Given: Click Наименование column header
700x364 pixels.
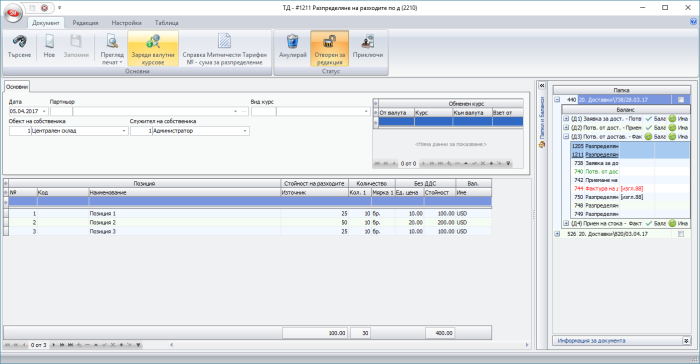Looking at the screenshot, I should [184, 192].
